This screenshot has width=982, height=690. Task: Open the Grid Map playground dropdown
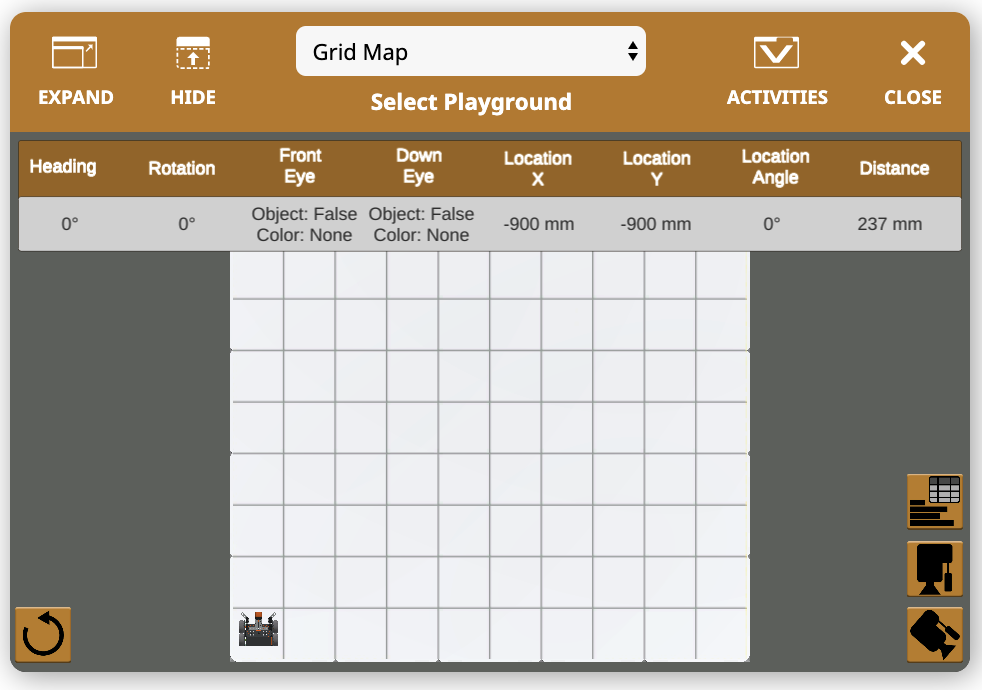click(x=470, y=52)
